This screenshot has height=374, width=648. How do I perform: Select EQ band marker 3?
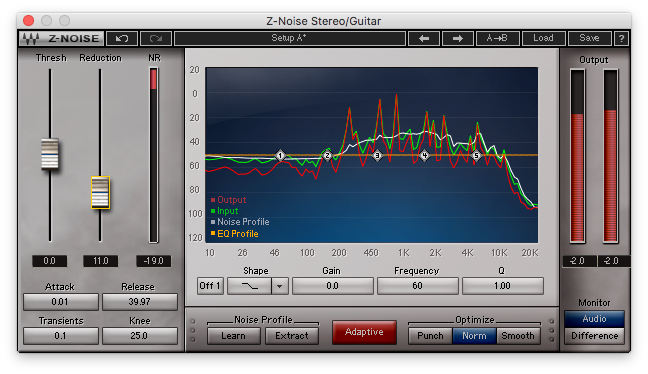pyautogui.click(x=377, y=156)
